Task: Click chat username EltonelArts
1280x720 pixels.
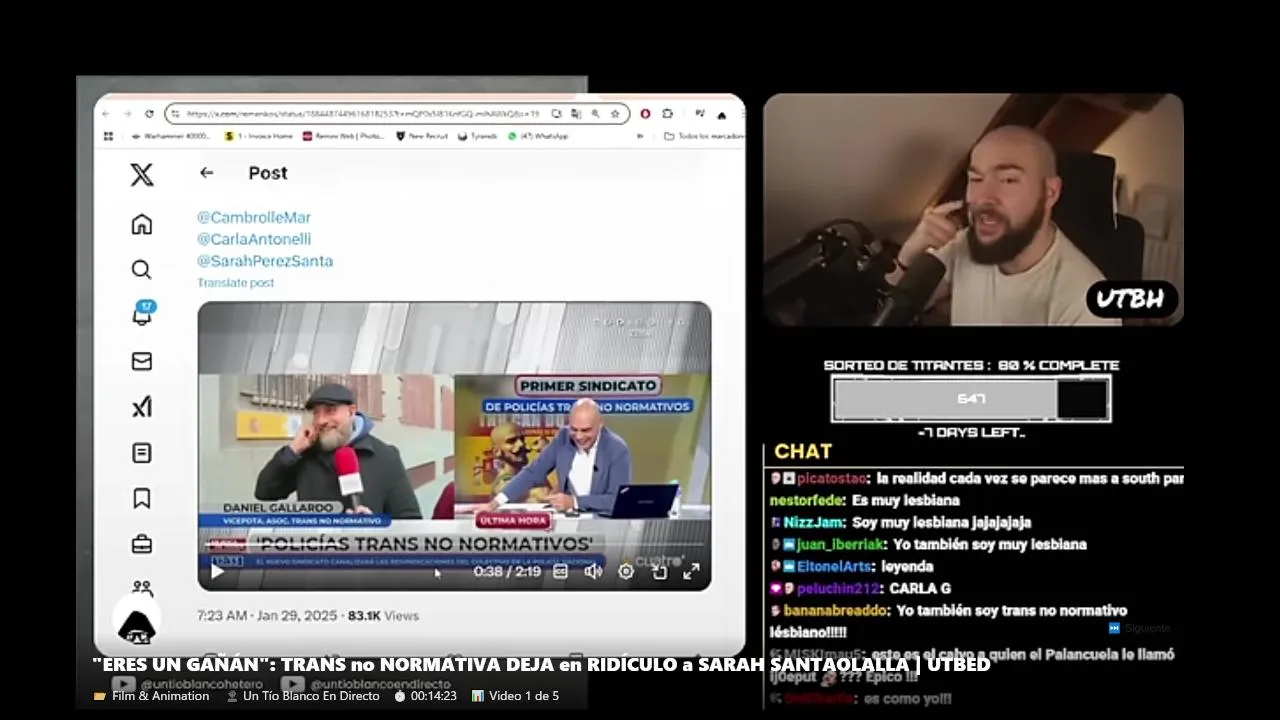Action: point(835,567)
